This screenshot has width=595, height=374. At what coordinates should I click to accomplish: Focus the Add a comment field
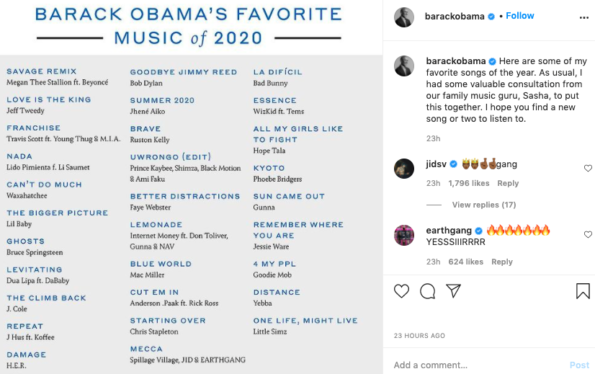click(x=478, y=365)
